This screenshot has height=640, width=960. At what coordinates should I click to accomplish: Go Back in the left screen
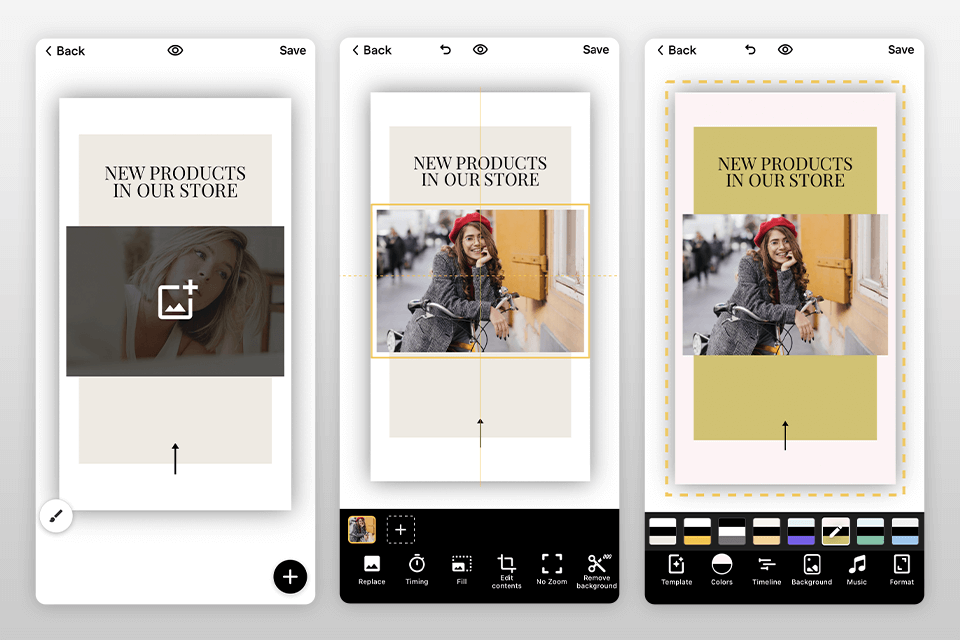65,51
